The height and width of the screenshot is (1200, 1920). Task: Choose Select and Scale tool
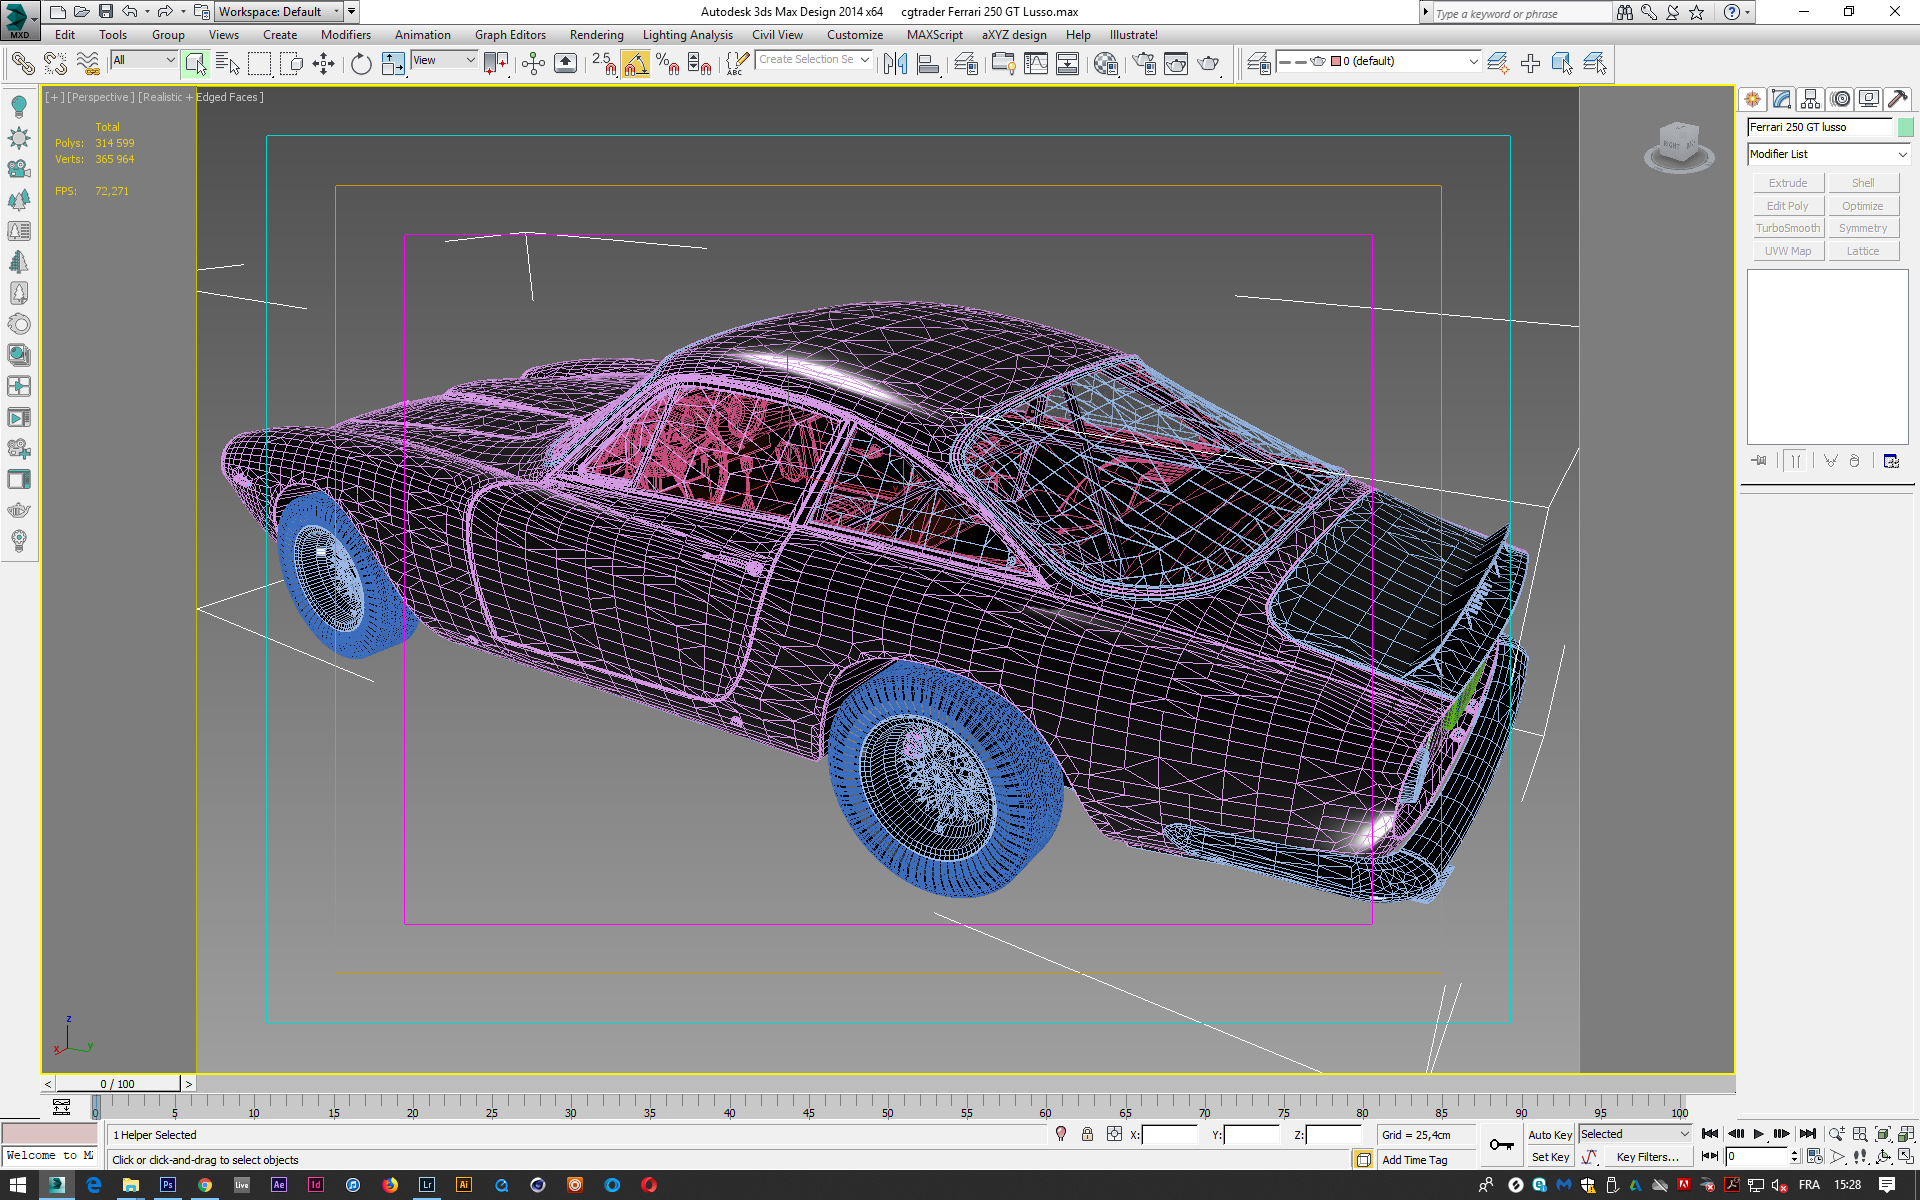(x=393, y=64)
